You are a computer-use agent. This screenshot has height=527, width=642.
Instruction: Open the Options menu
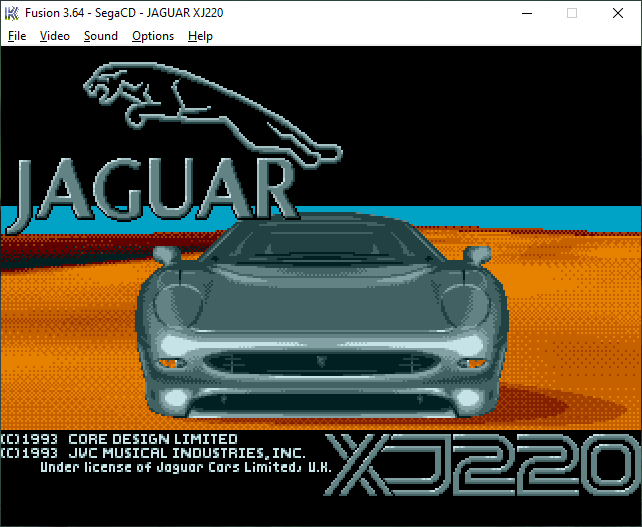point(153,36)
